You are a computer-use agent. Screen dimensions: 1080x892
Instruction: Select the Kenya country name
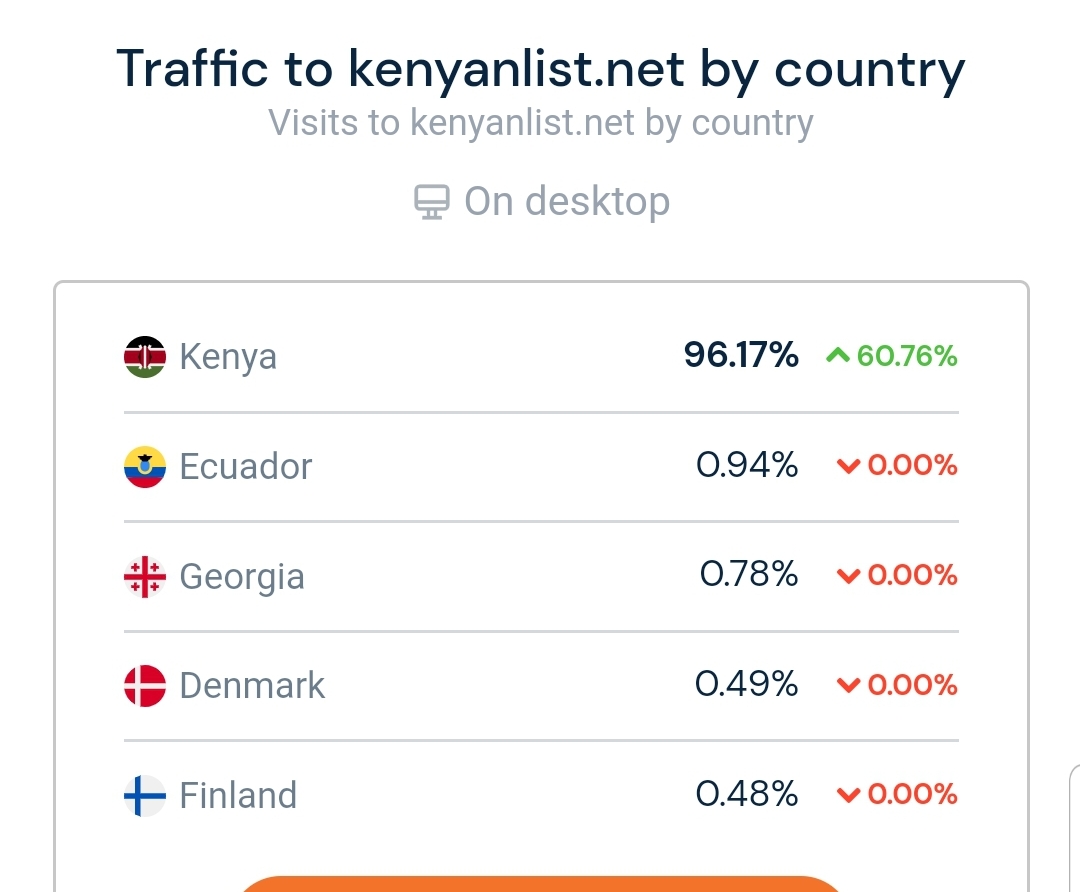pos(228,357)
